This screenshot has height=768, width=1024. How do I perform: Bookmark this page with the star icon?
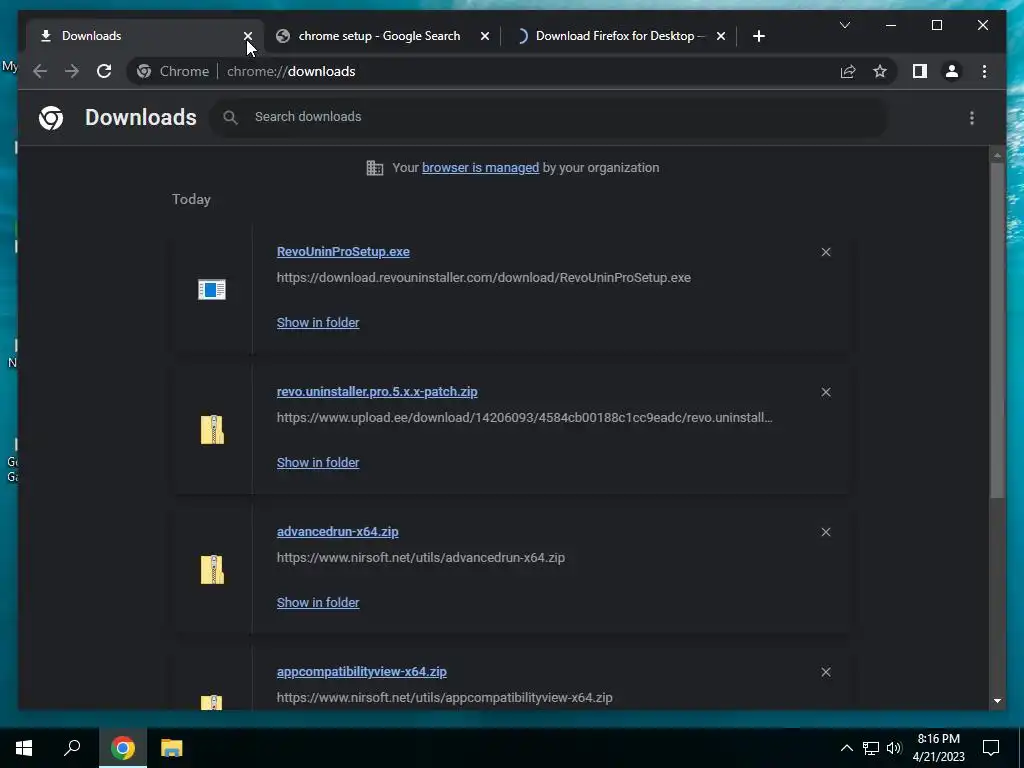point(880,71)
